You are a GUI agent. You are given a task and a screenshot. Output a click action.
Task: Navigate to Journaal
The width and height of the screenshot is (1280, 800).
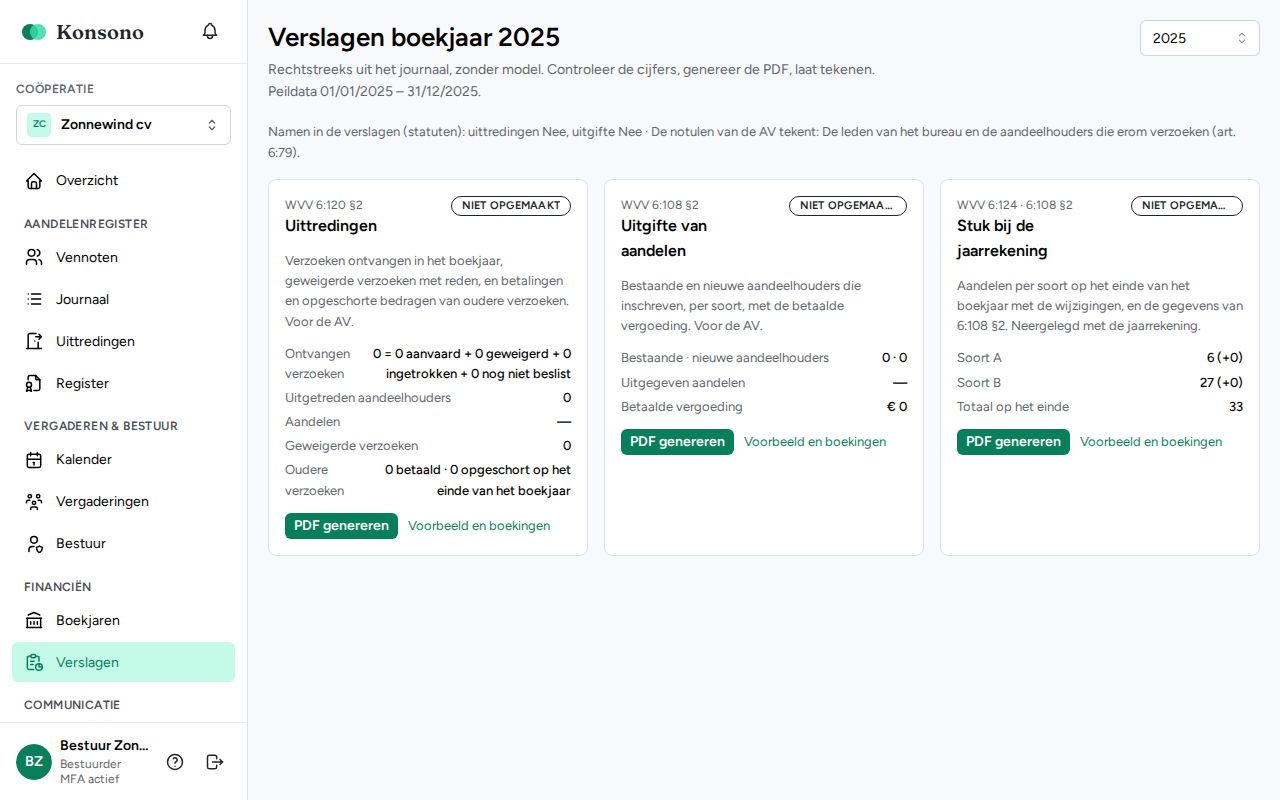(123, 300)
